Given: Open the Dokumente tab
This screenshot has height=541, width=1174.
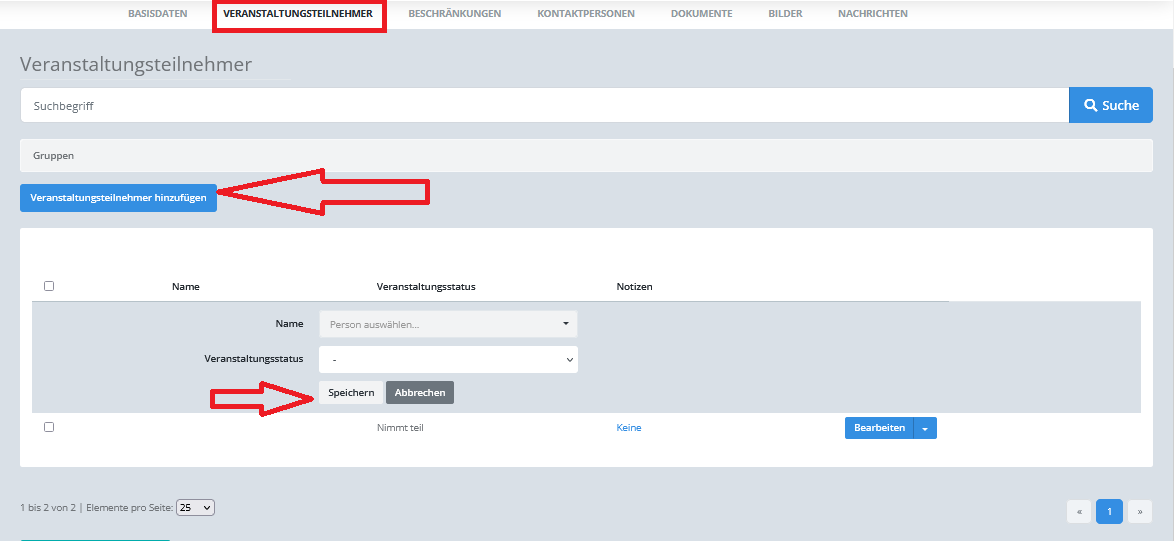Looking at the screenshot, I should coord(702,13).
